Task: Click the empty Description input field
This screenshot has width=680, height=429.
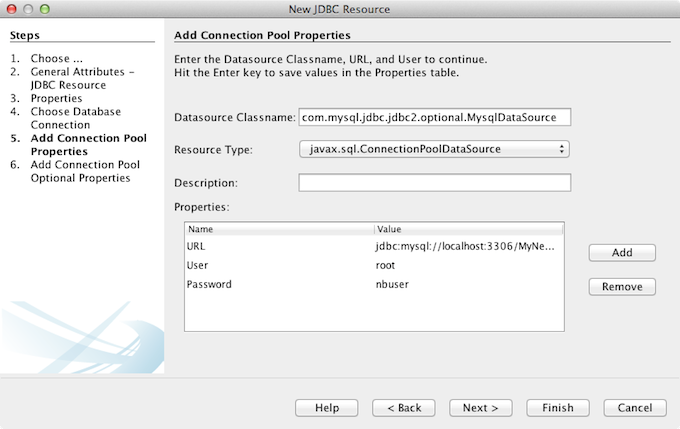Action: pyautogui.click(x=434, y=182)
